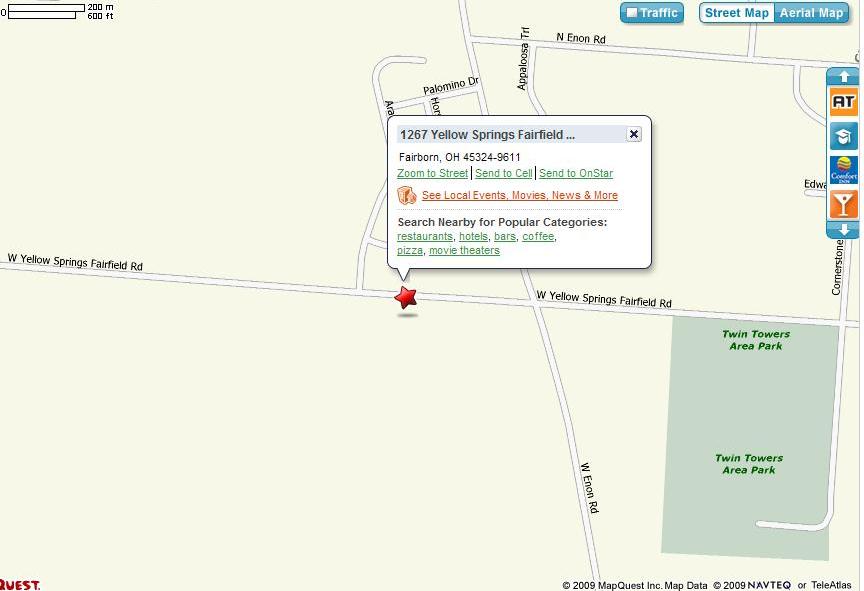The image size is (864, 591).
Task: Search nearby for movie theaters
Action: click(464, 250)
